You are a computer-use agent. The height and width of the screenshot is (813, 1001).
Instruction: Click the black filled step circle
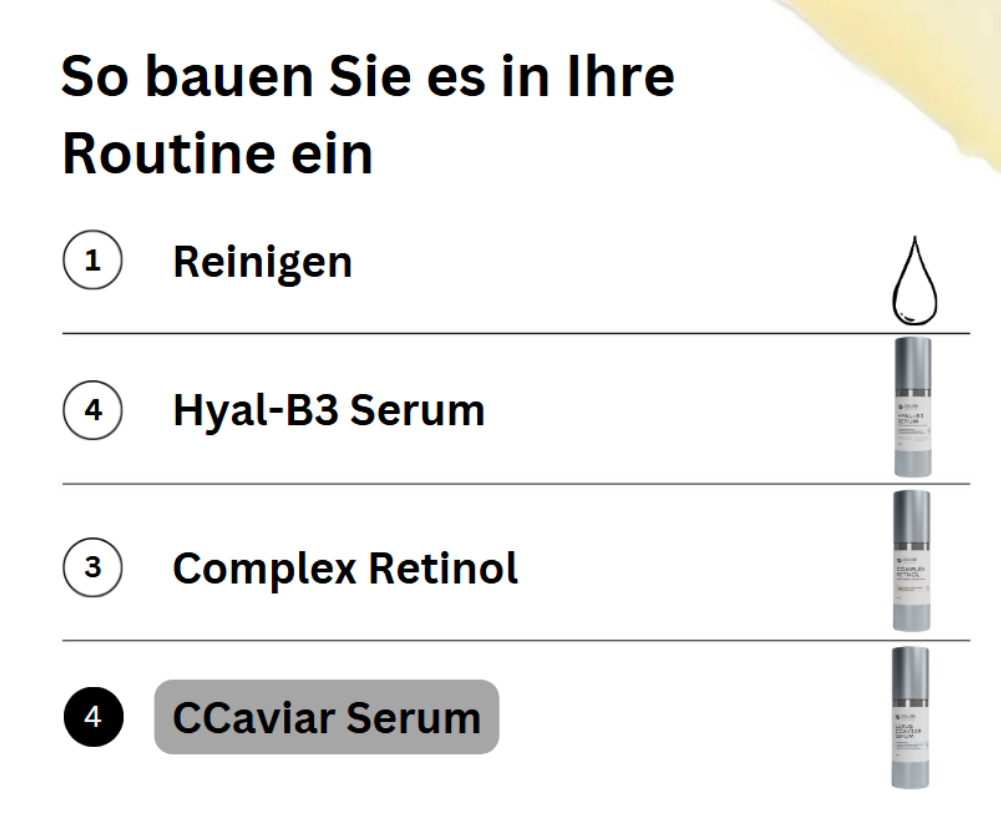click(x=93, y=717)
